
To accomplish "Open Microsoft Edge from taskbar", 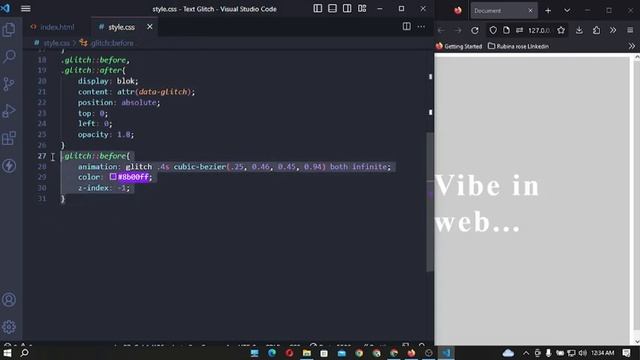I will click(272, 353).
